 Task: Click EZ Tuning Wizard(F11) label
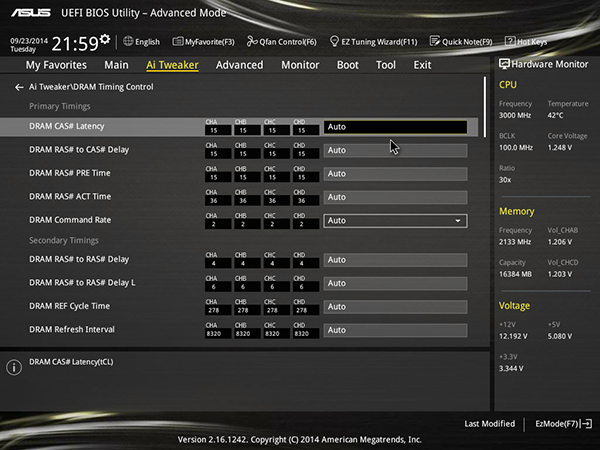[379, 42]
